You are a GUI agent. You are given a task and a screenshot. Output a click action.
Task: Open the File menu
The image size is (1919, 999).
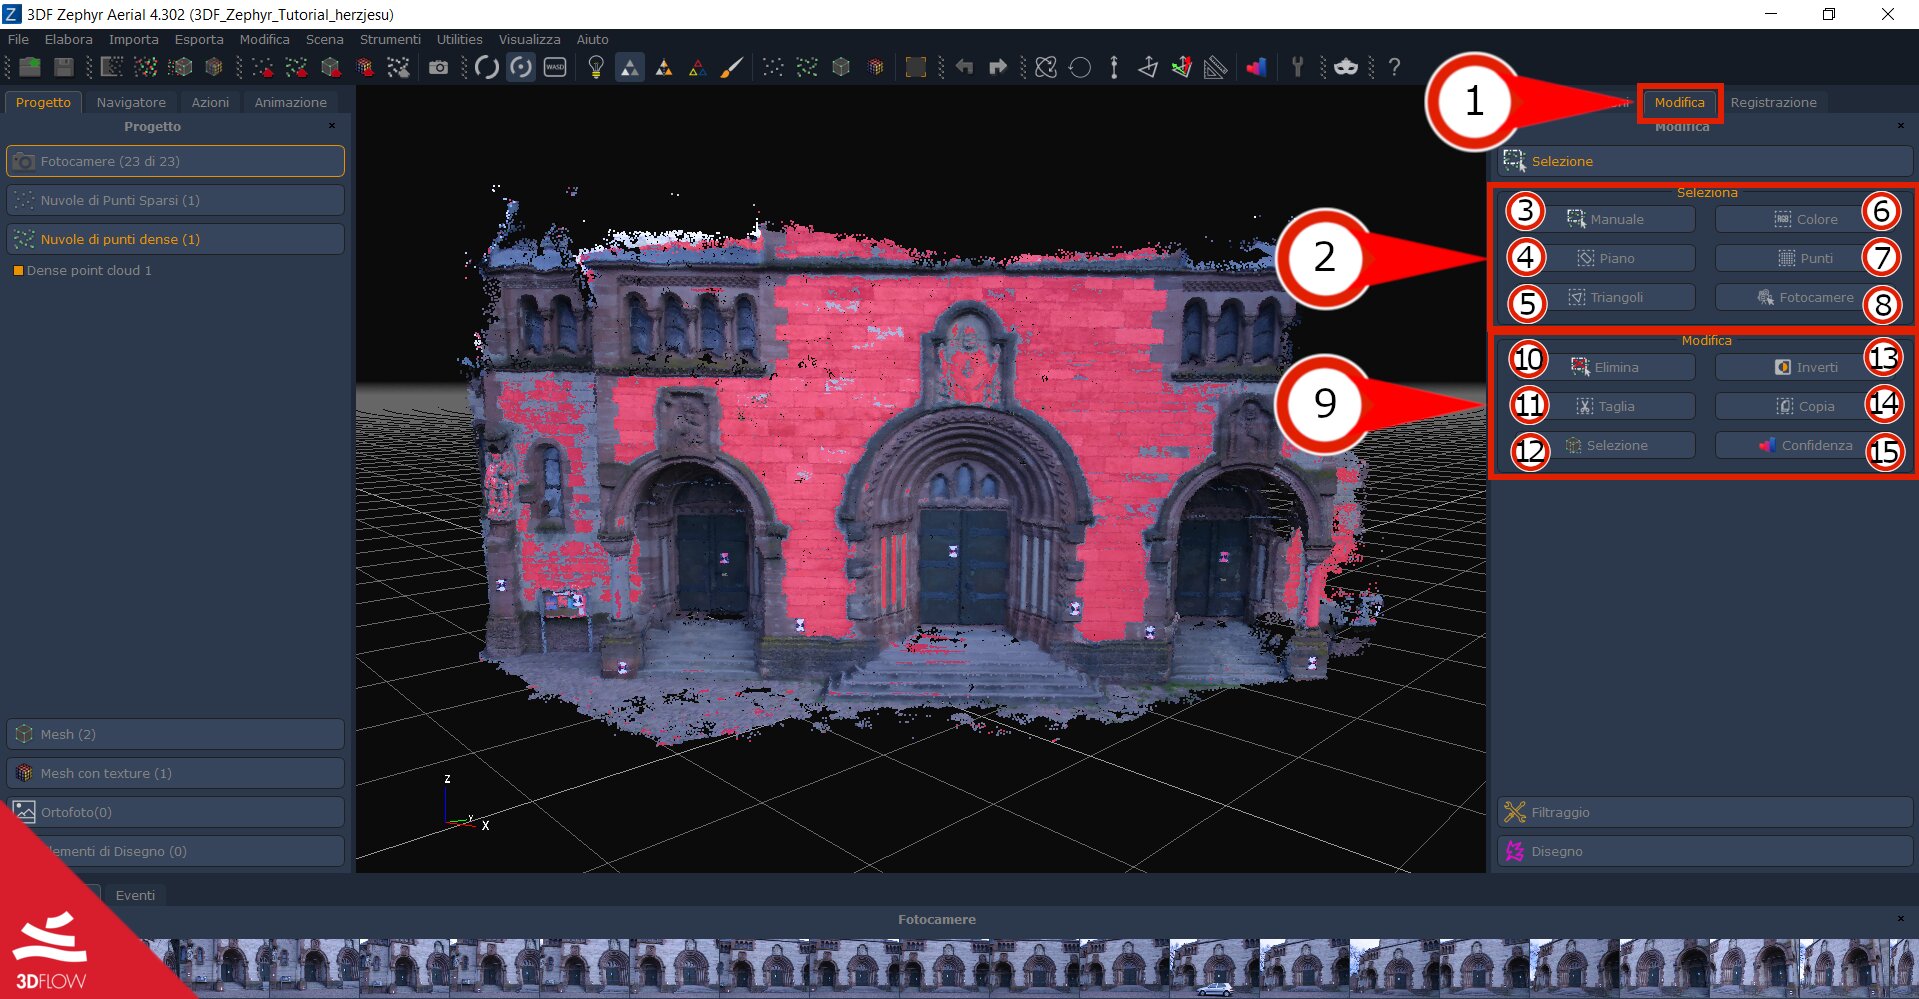point(18,39)
